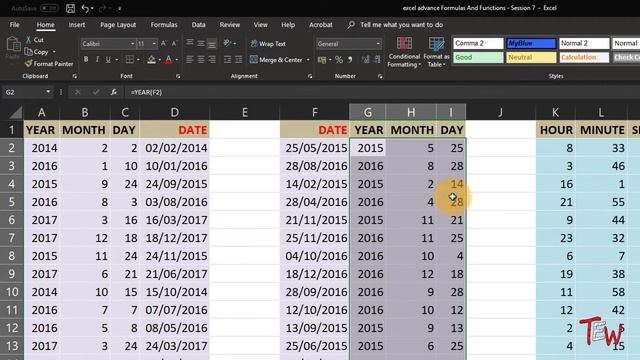Apply the Fill Color bucket
This screenshot has height=360, width=640.
click(x=151, y=60)
